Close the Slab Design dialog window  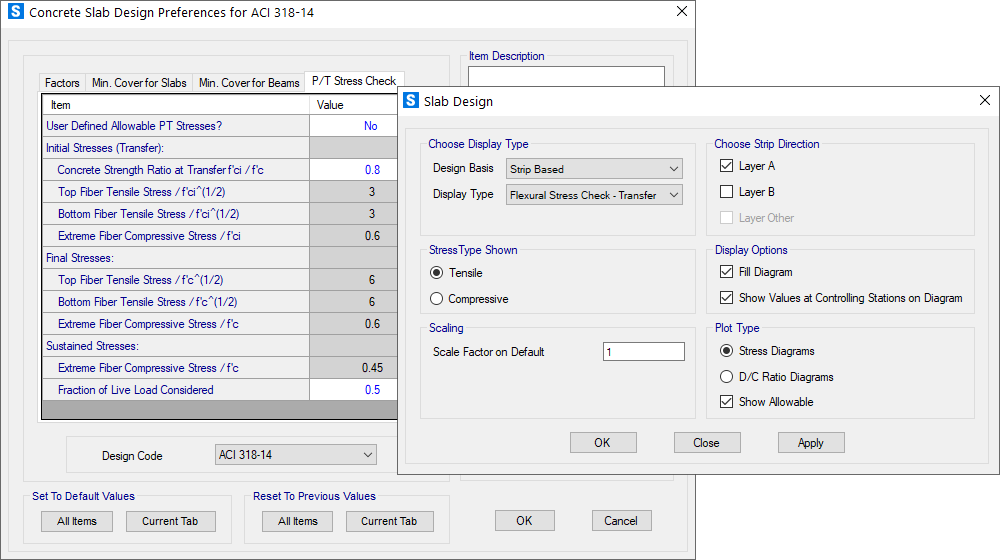[x=985, y=101]
